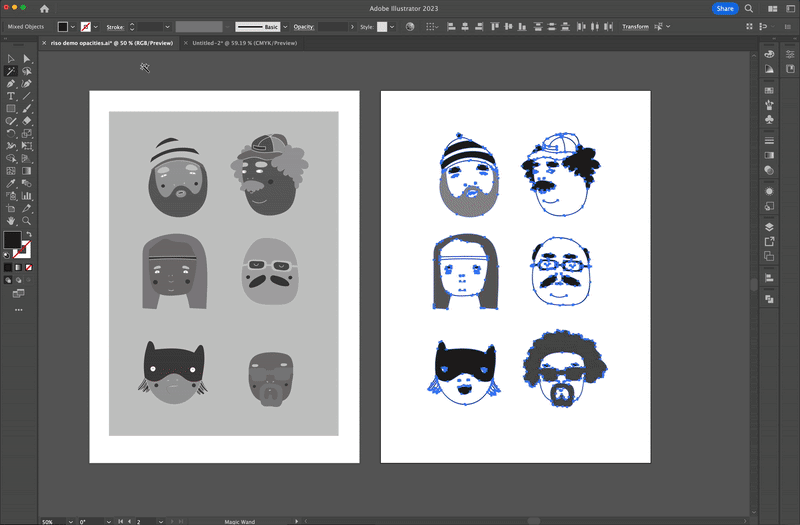
Task: Select the Shaper tool
Action: [x=11, y=121]
